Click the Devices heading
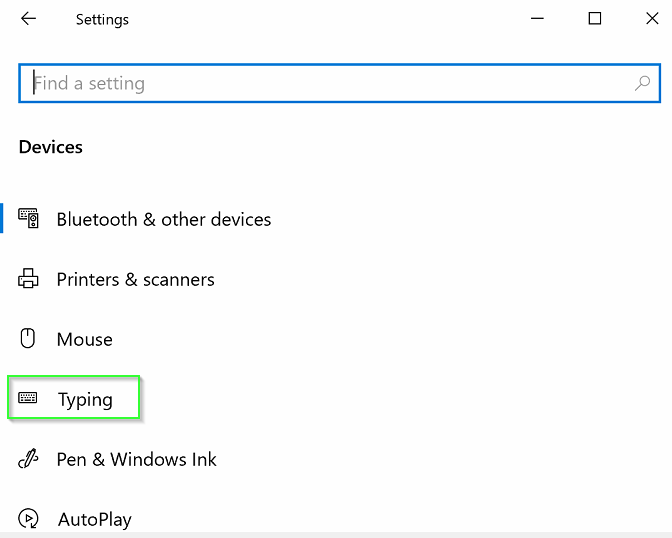The image size is (672, 538). tap(51, 147)
